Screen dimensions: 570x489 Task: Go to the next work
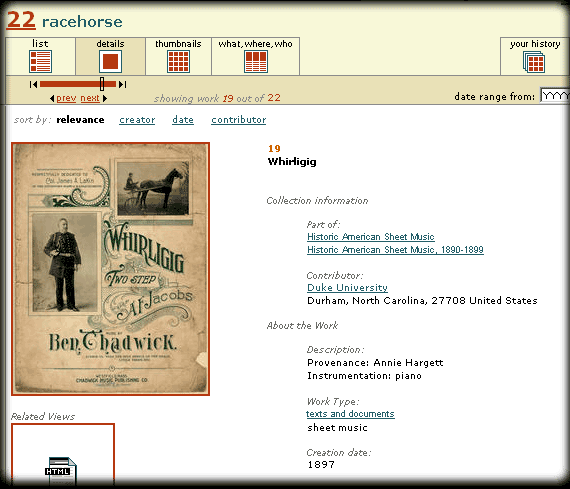[x=90, y=98]
